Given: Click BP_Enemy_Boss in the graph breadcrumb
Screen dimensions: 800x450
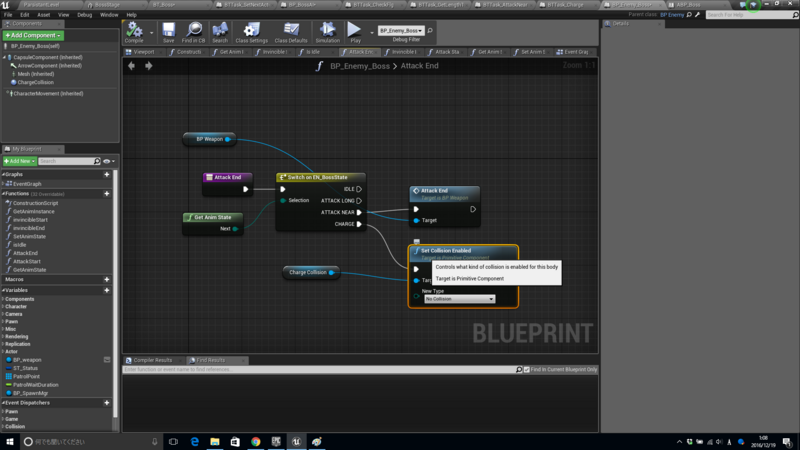Looking at the screenshot, I should [360, 66].
